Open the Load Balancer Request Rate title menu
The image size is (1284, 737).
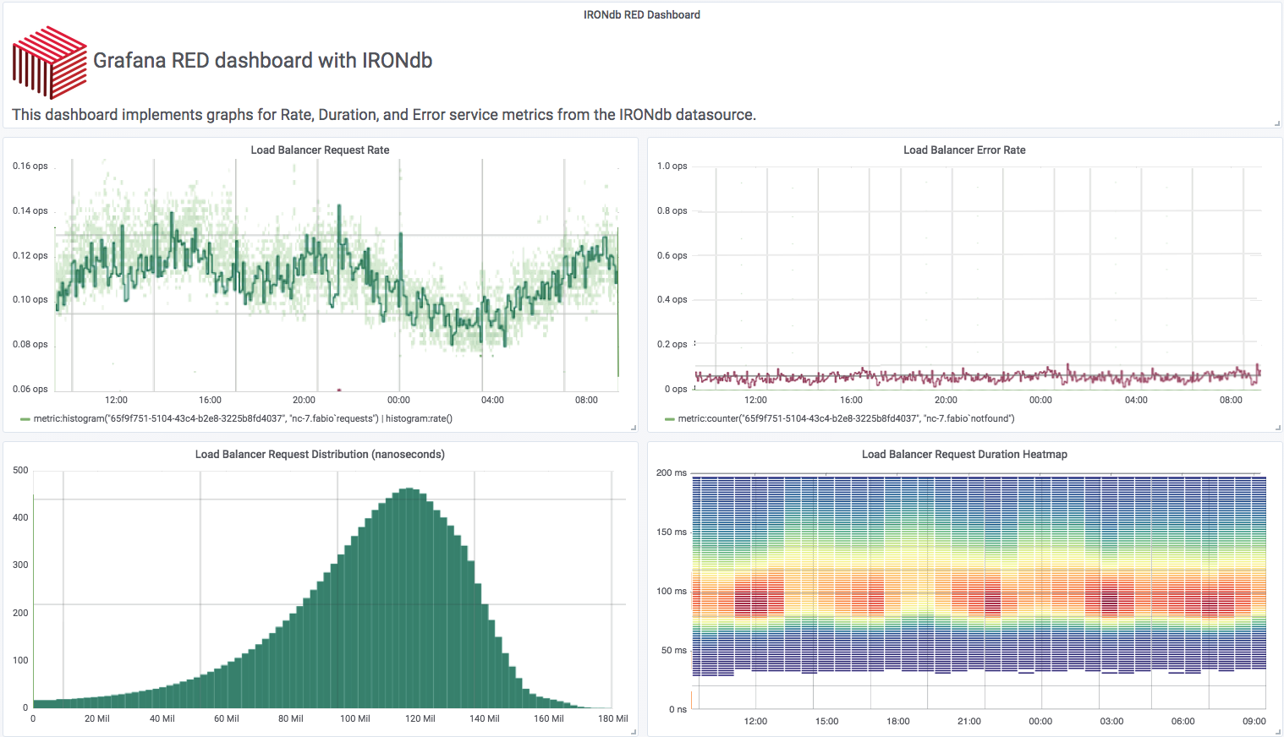(x=320, y=150)
